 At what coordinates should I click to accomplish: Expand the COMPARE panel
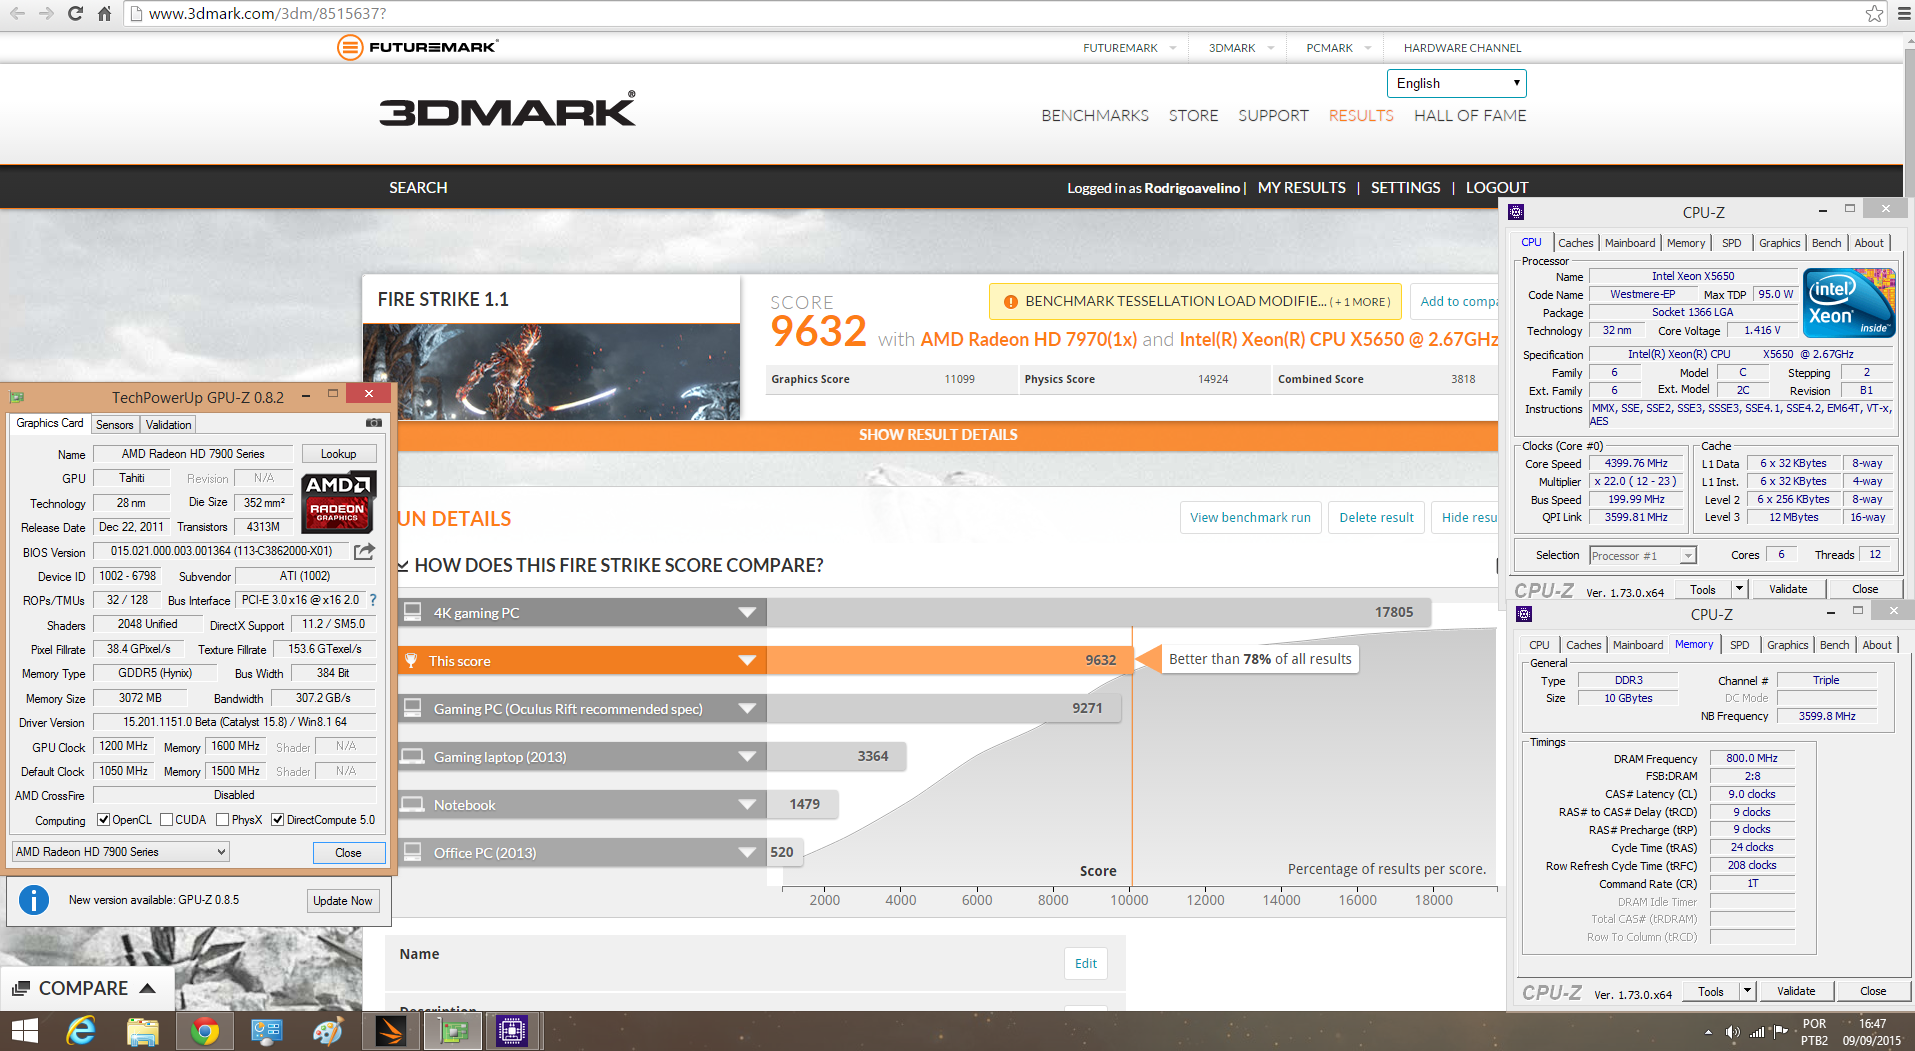tap(85, 988)
